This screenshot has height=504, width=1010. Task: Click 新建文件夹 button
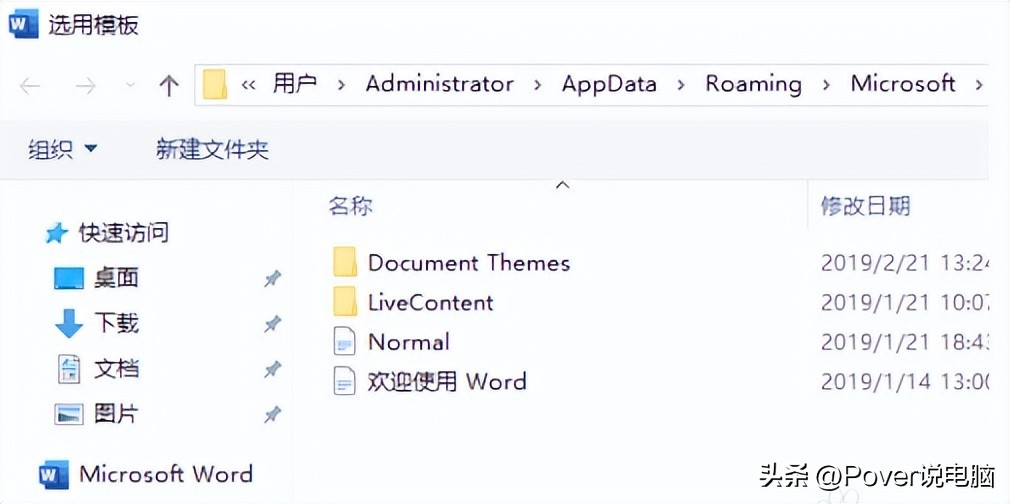pyautogui.click(x=212, y=150)
